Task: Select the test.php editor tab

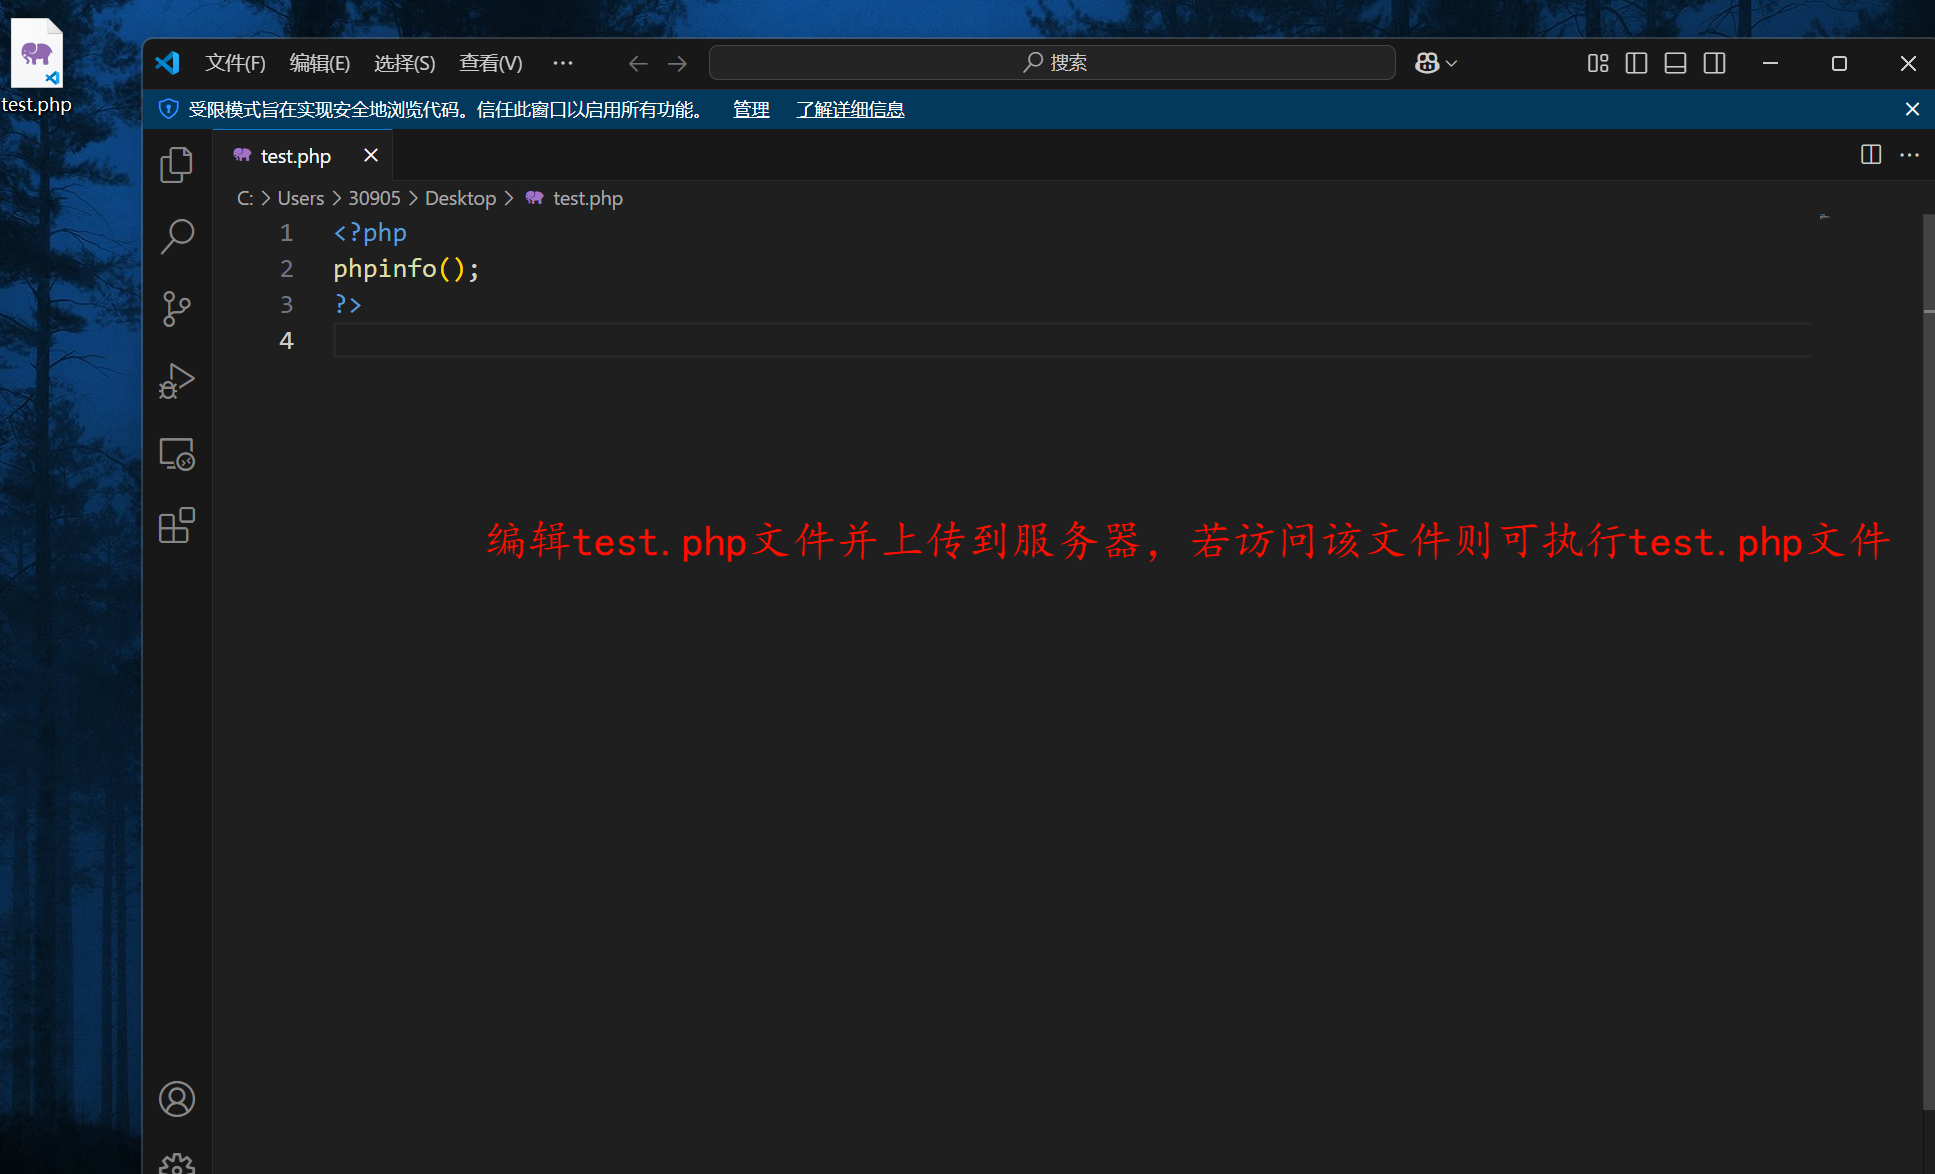Action: (x=295, y=156)
